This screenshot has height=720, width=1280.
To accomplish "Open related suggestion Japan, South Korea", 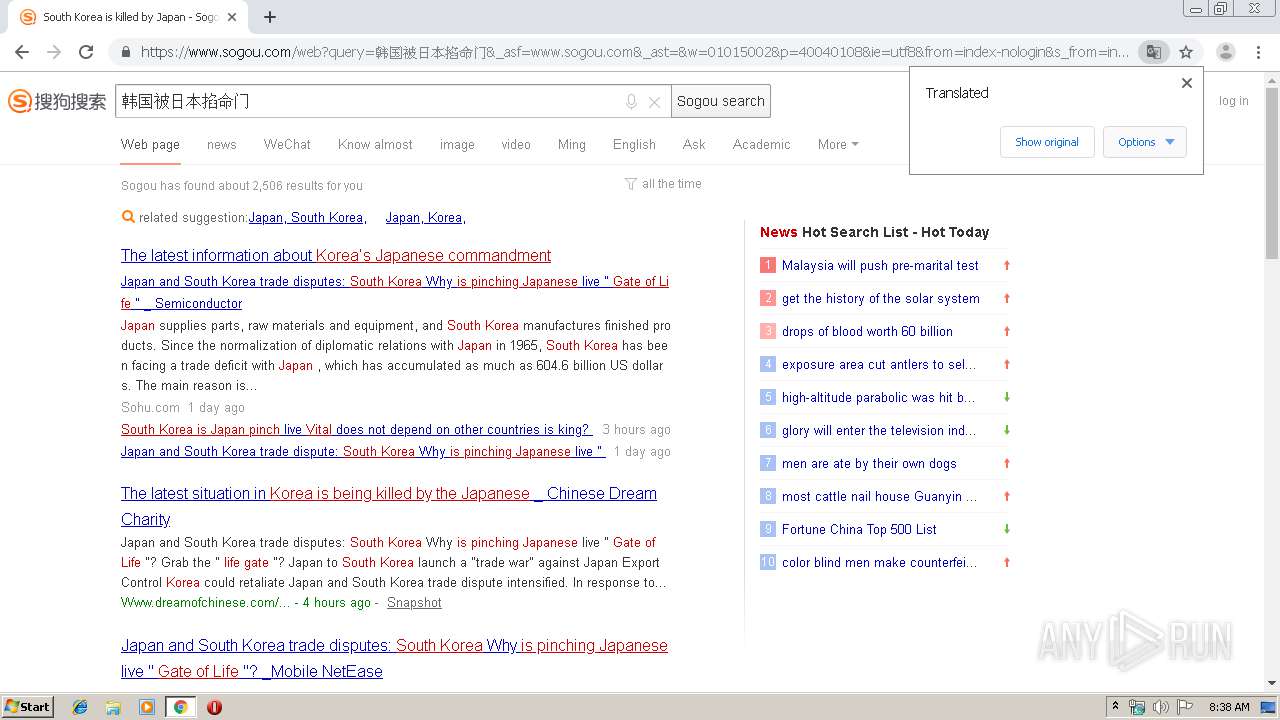I will point(308,217).
